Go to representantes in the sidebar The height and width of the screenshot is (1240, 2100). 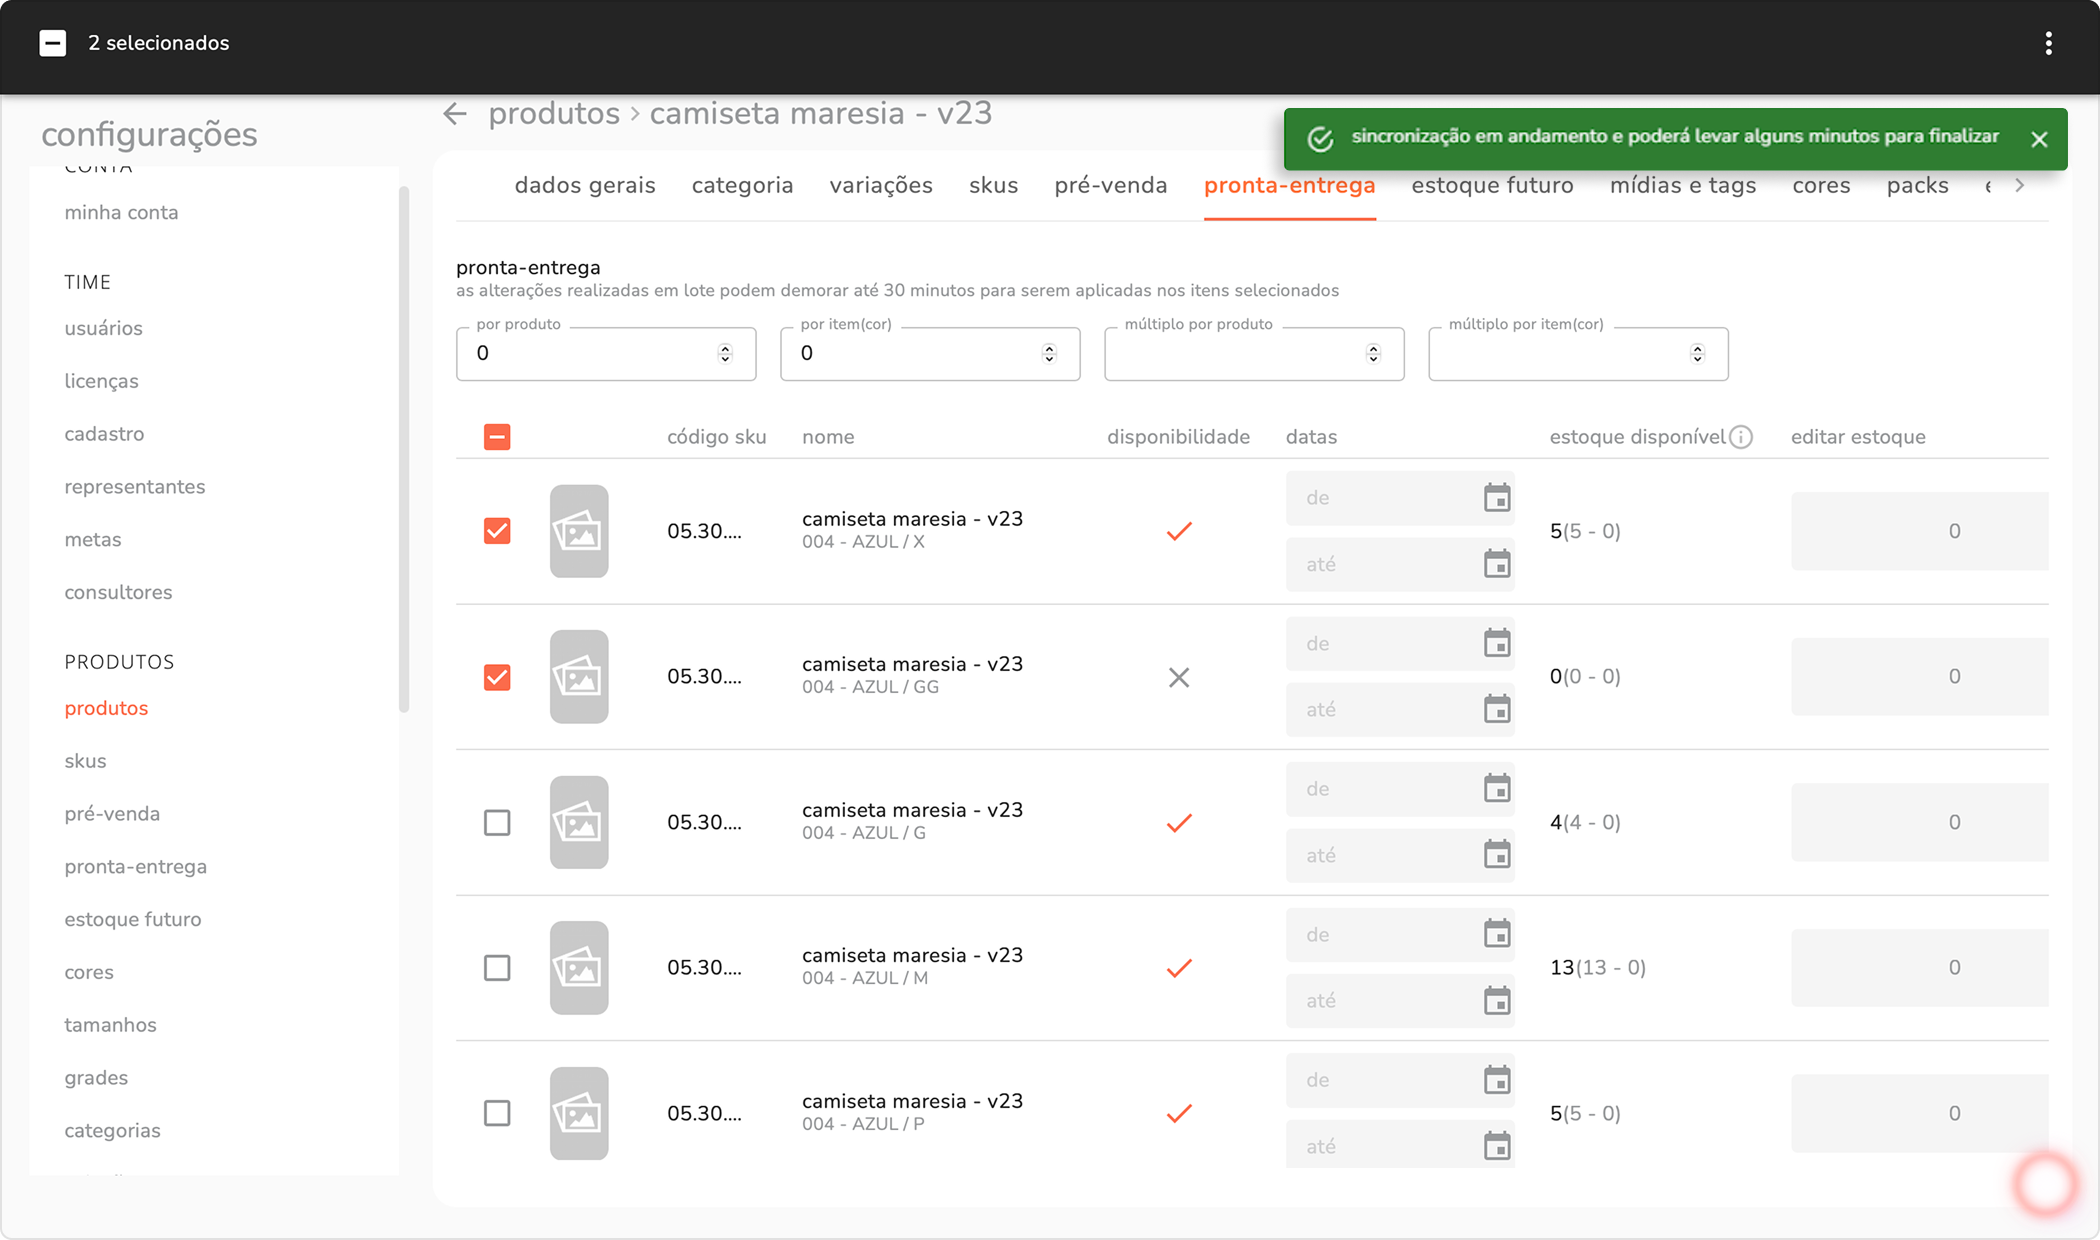coord(135,487)
